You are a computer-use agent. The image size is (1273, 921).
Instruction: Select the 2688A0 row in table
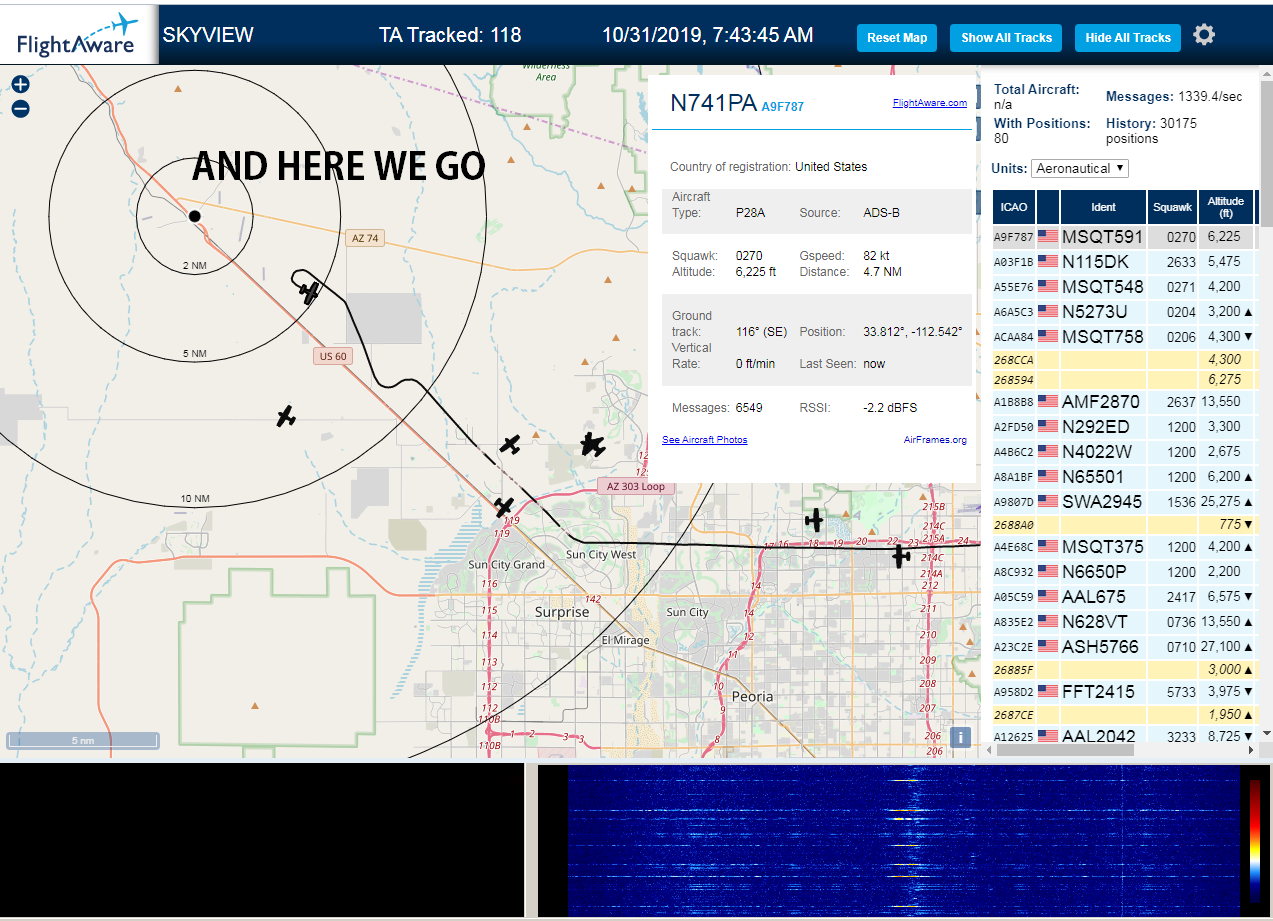click(x=1123, y=524)
